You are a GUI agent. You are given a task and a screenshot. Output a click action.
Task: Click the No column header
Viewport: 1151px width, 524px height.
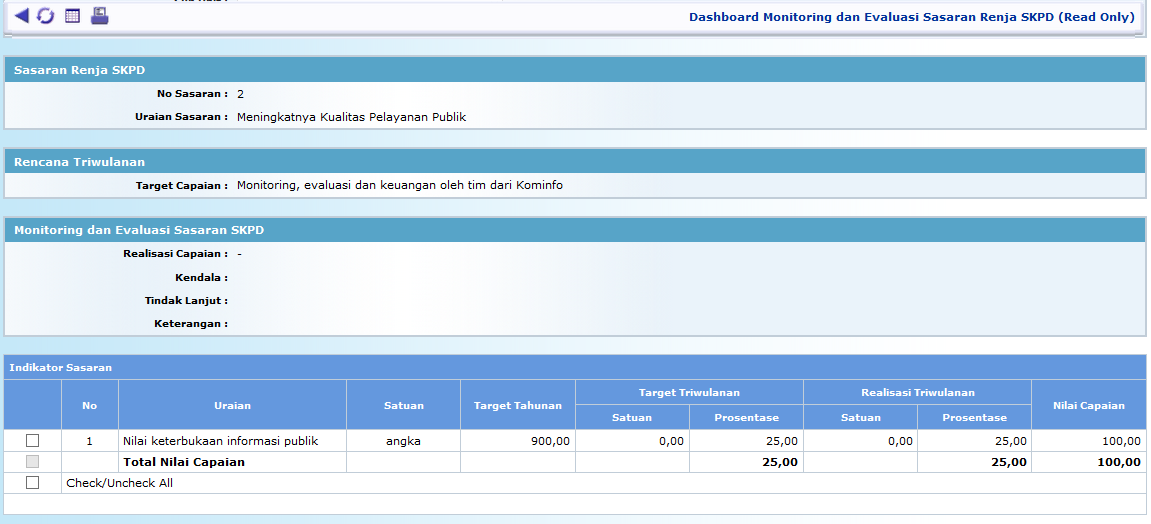(x=90, y=405)
